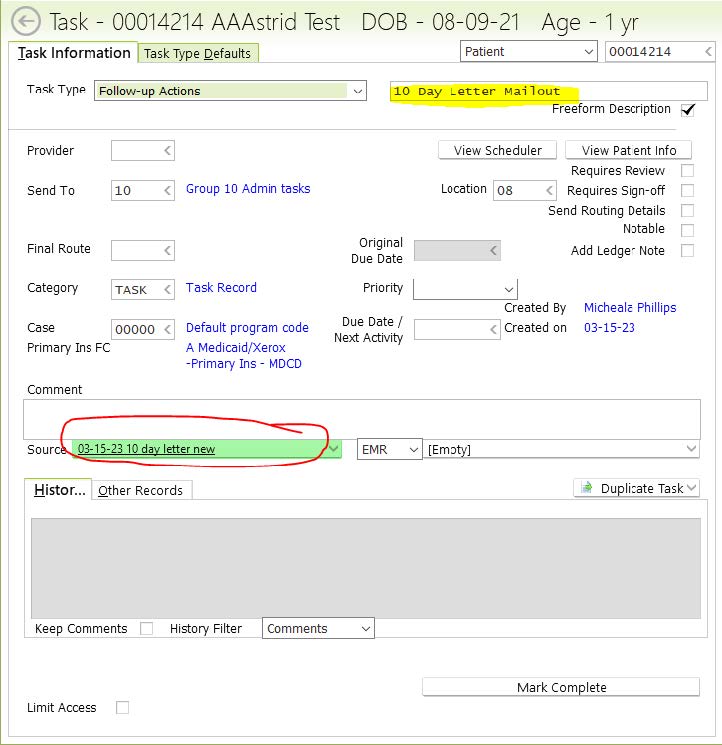Expand the Task Type dropdown
Viewport: 722px width, 745px height.
coord(358,91)
